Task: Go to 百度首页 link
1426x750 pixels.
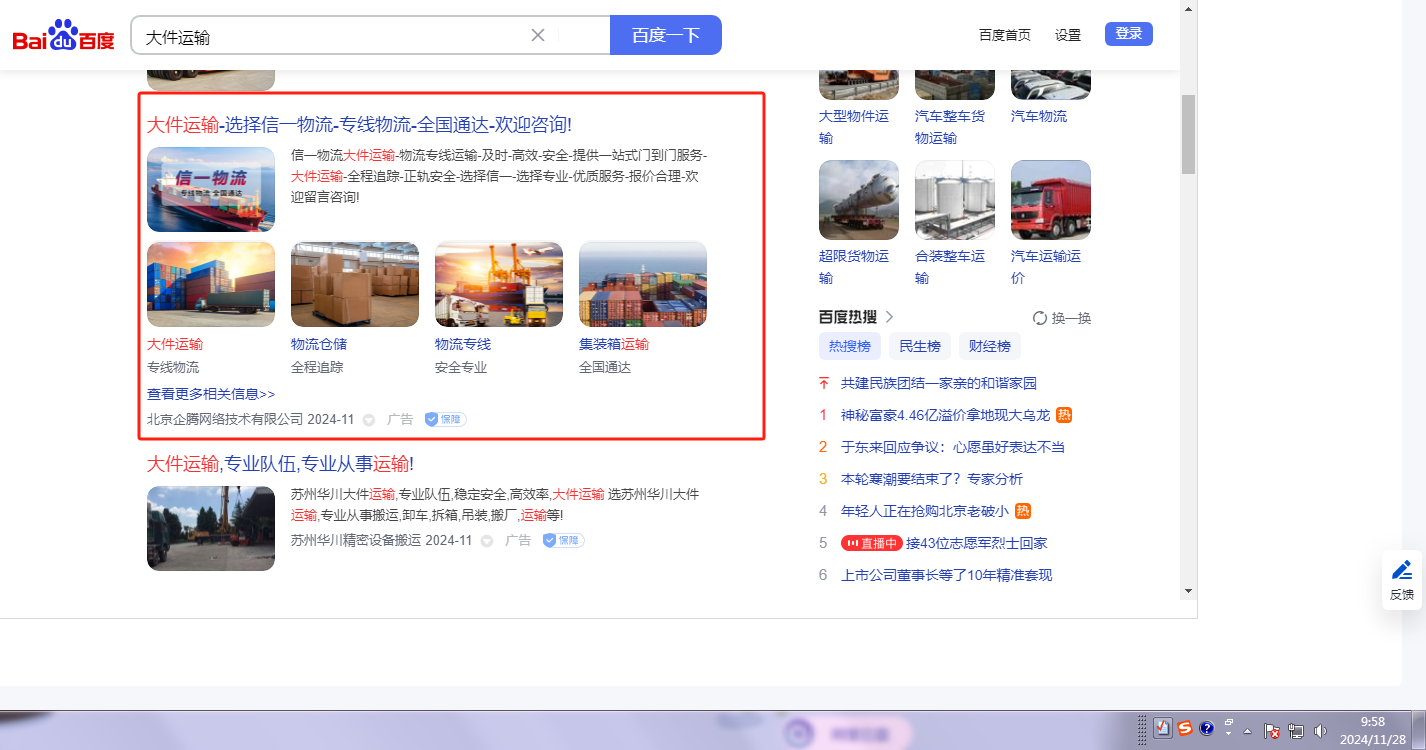Action: click(1005, 35)
